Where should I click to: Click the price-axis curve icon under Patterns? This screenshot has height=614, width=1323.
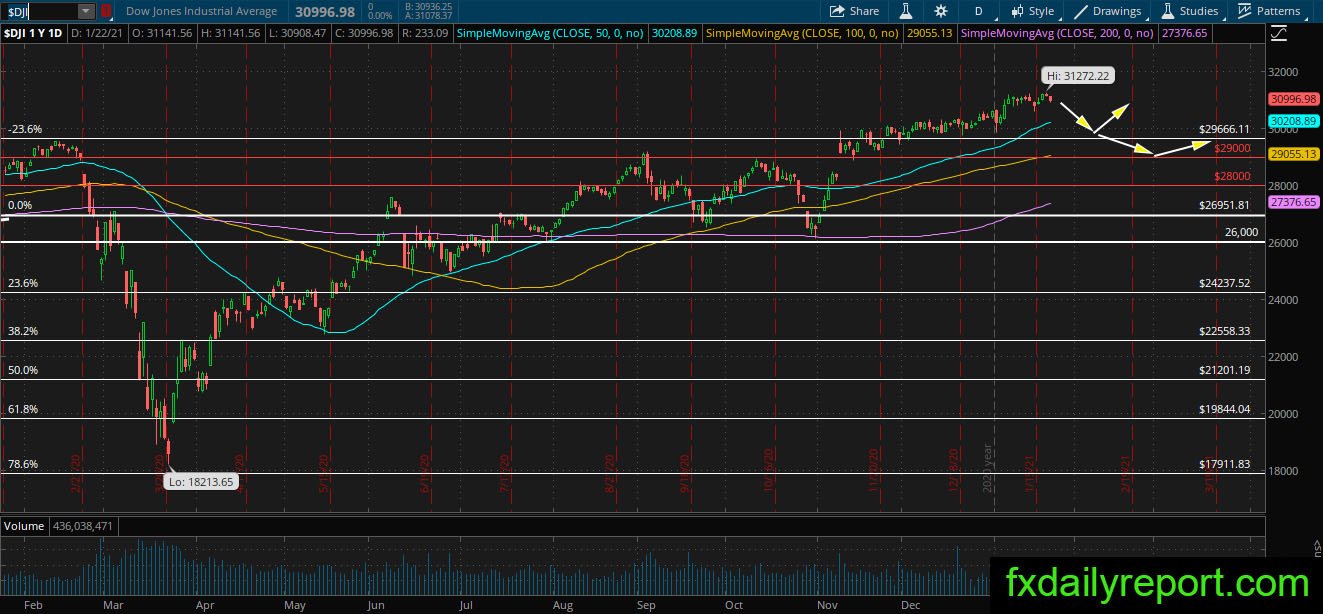1280,33
